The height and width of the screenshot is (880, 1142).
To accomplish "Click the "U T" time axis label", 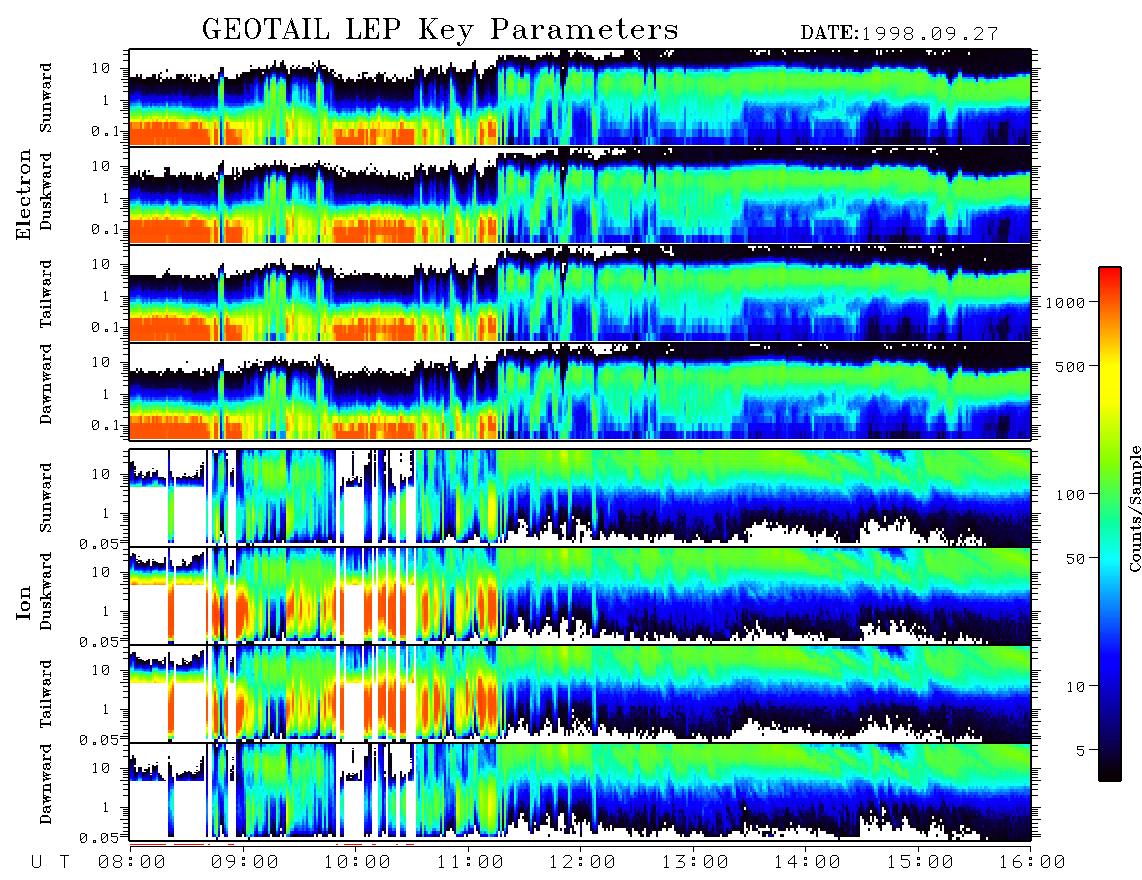I will click(x=50, y=863).
